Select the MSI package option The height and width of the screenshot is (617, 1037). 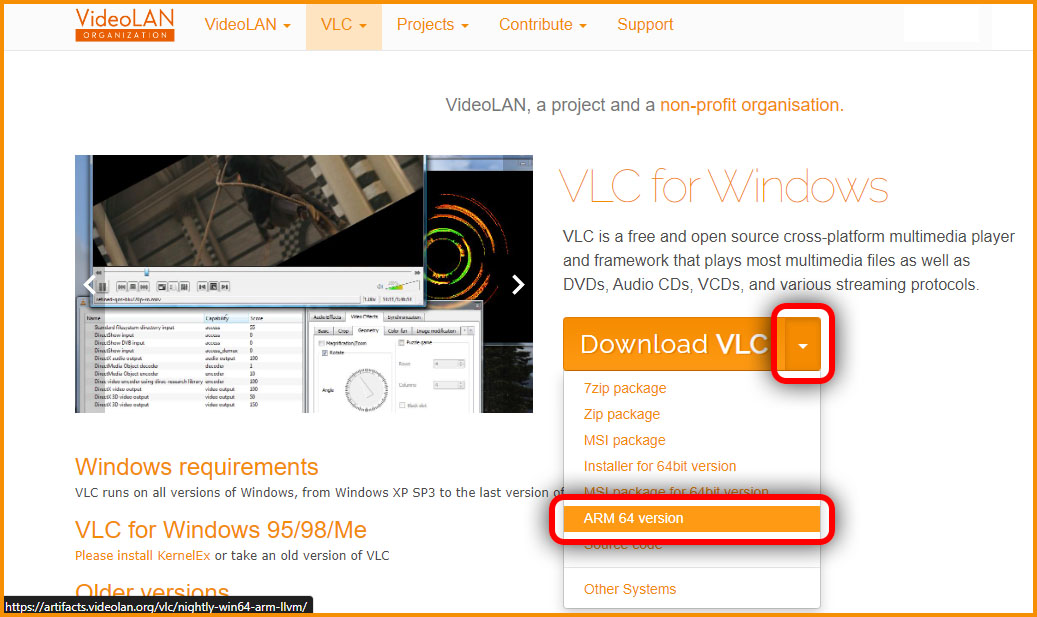click(624, 440)
